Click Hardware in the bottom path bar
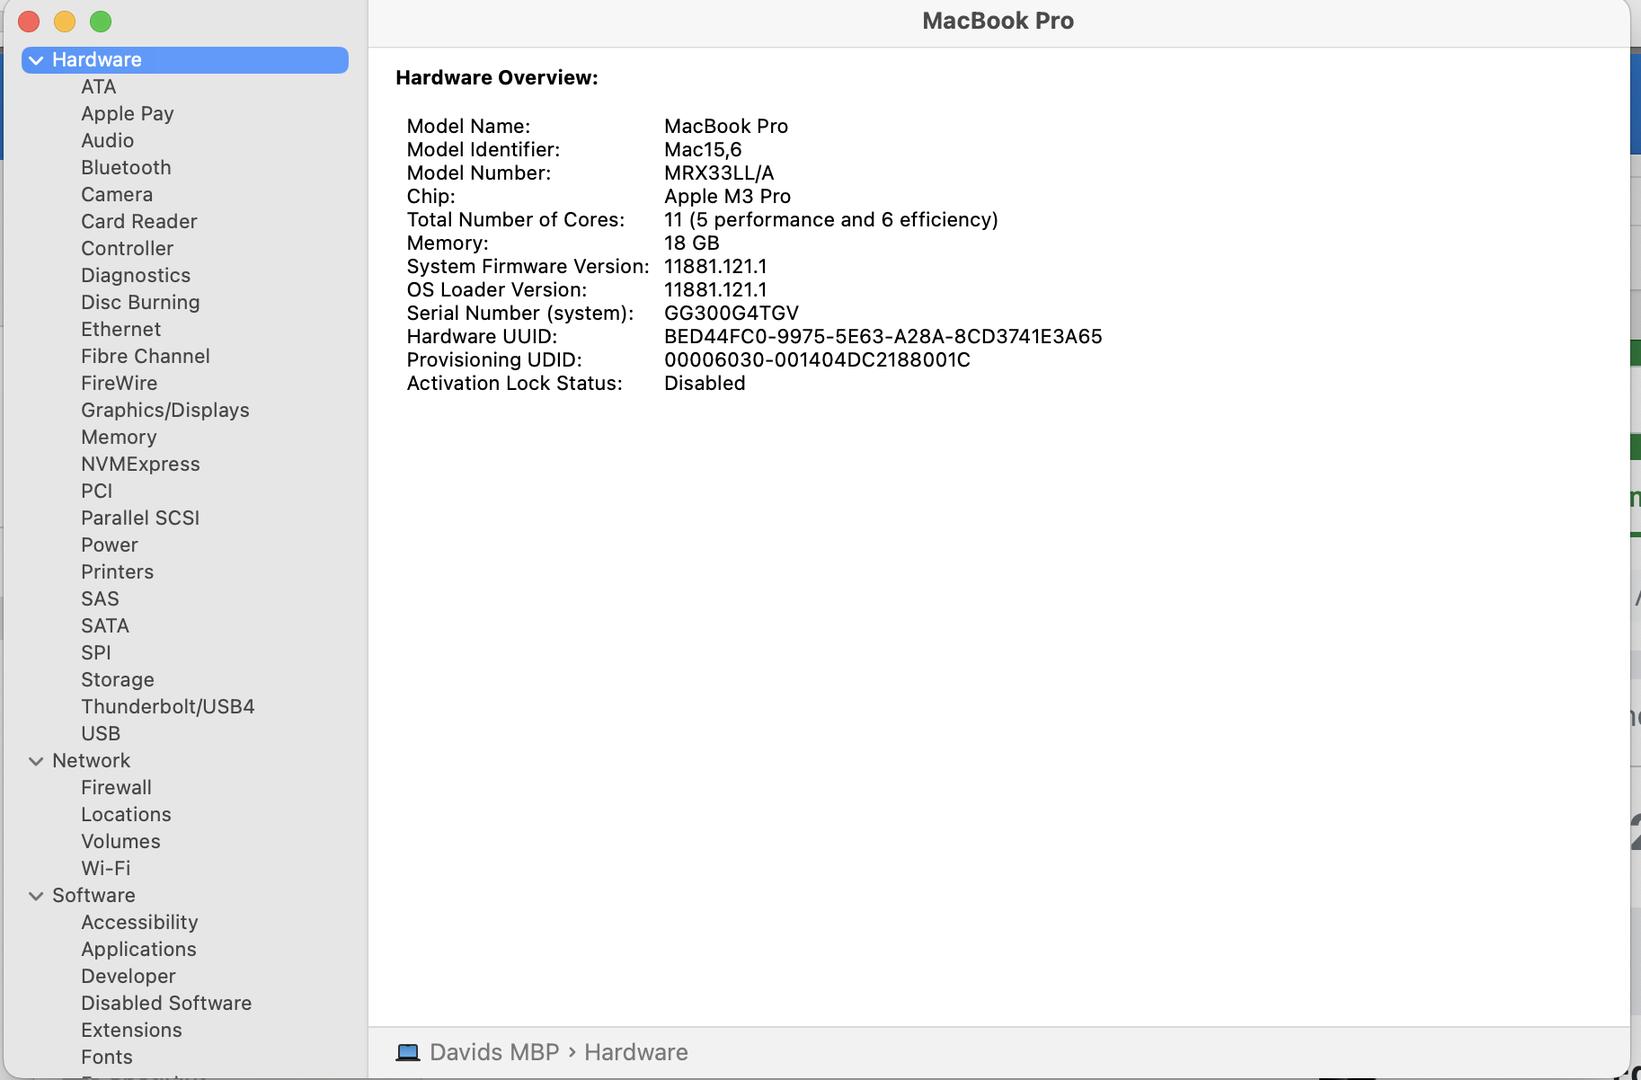Viewport: 1641px width, 1080px height. (636, 1052)
